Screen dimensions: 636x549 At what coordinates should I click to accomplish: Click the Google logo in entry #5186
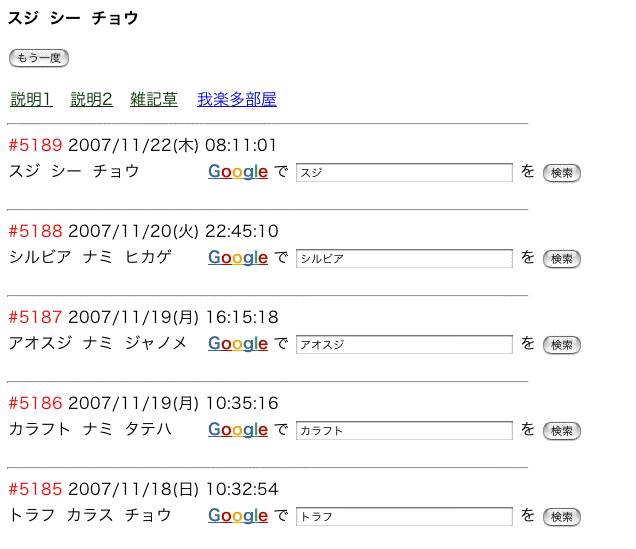238,430
